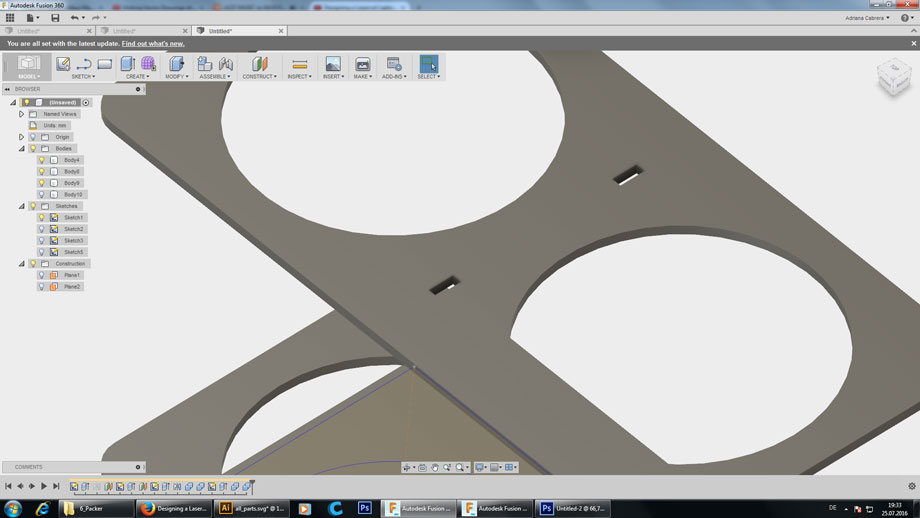The image size is (920, 518).
Task: Click the Undo arrow
Action: (74, 18)
